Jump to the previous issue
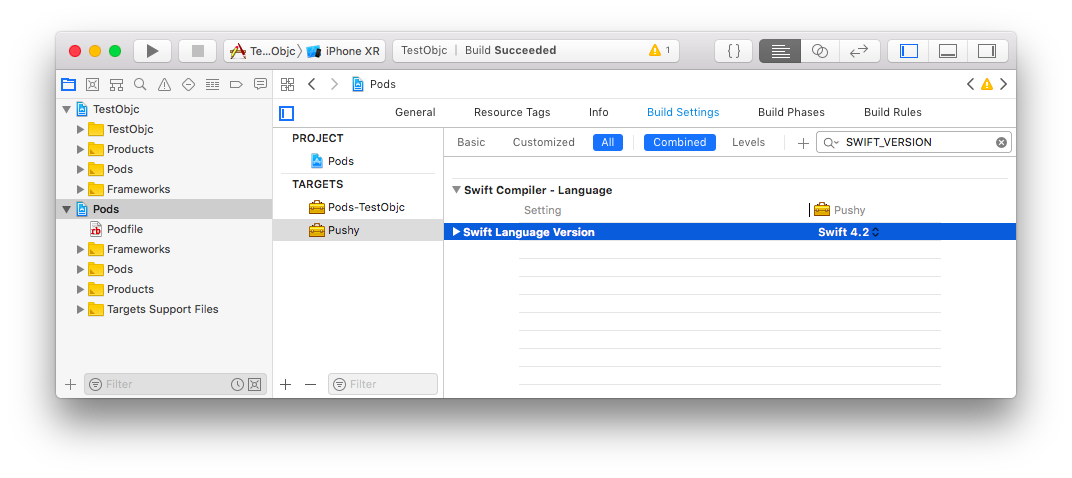The image size is (1072, 478). click(x=970, y=84)
